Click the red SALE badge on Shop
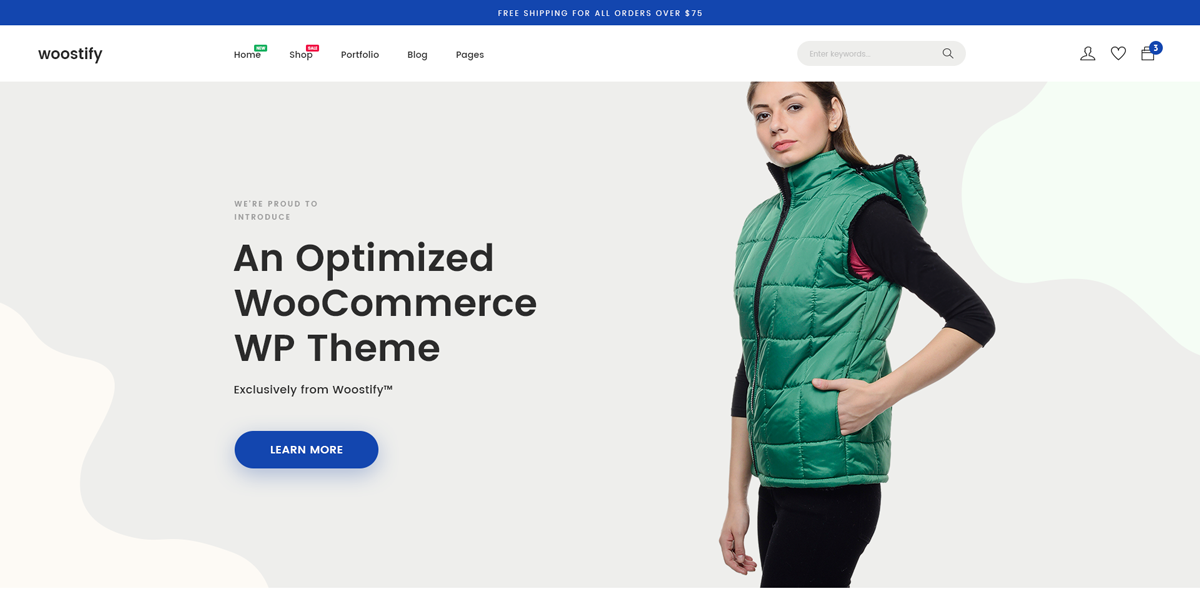This screenshot has height=600, width=1200. (x=313, y=47)
